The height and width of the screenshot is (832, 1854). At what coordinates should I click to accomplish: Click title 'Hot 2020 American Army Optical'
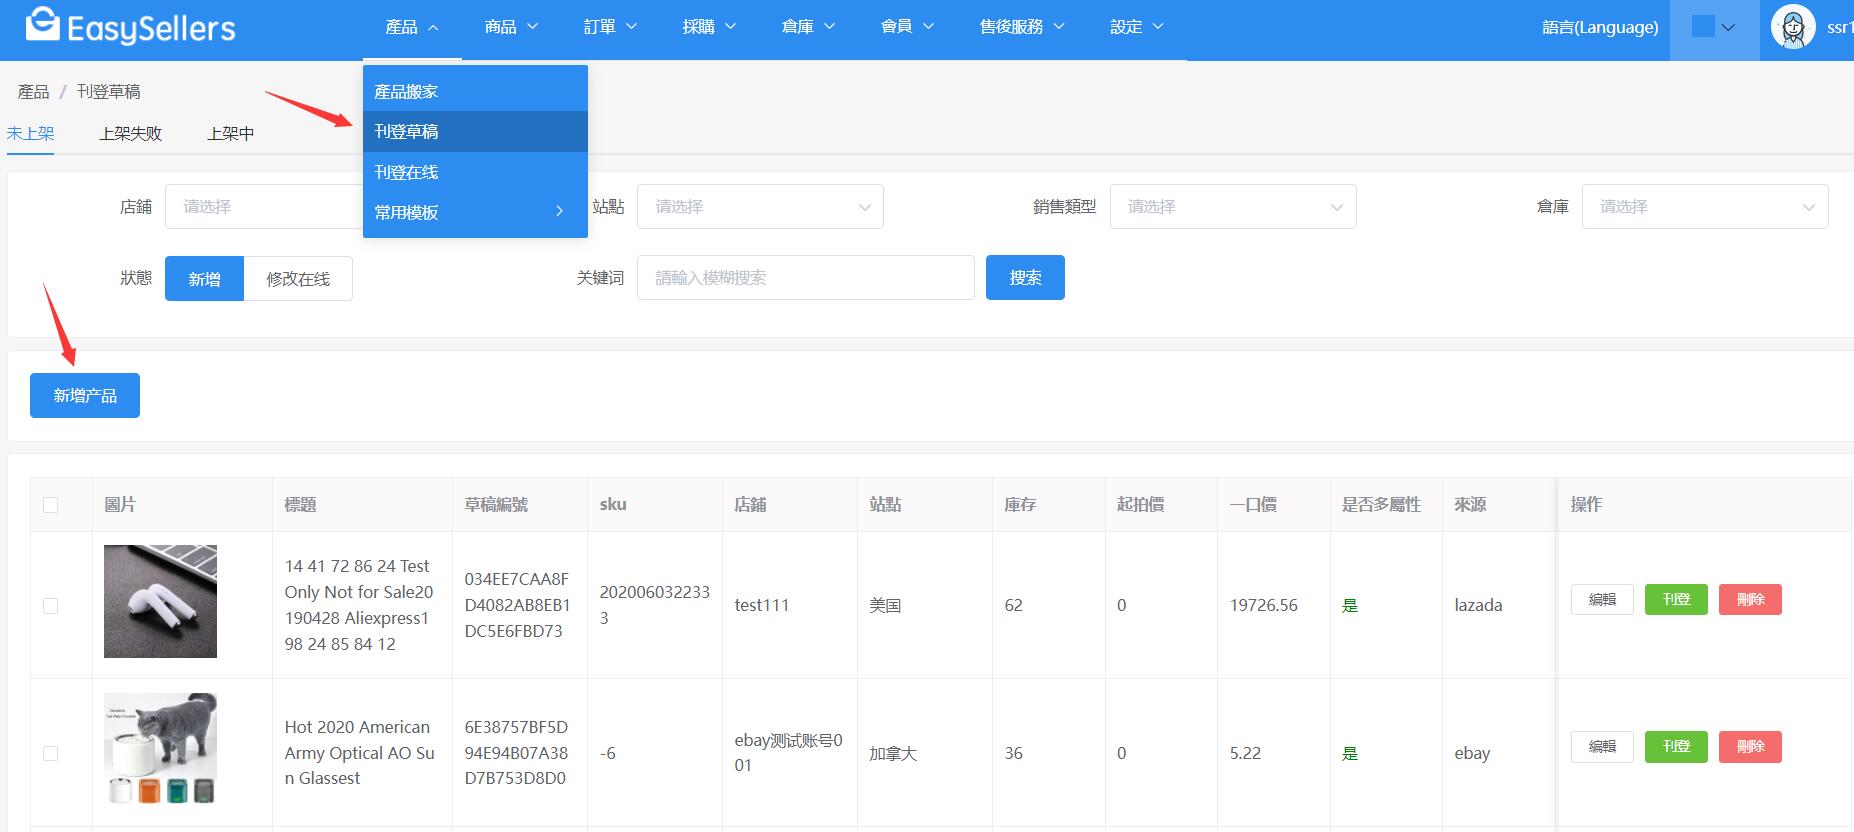pyautogui.click(x=359, y=752)
